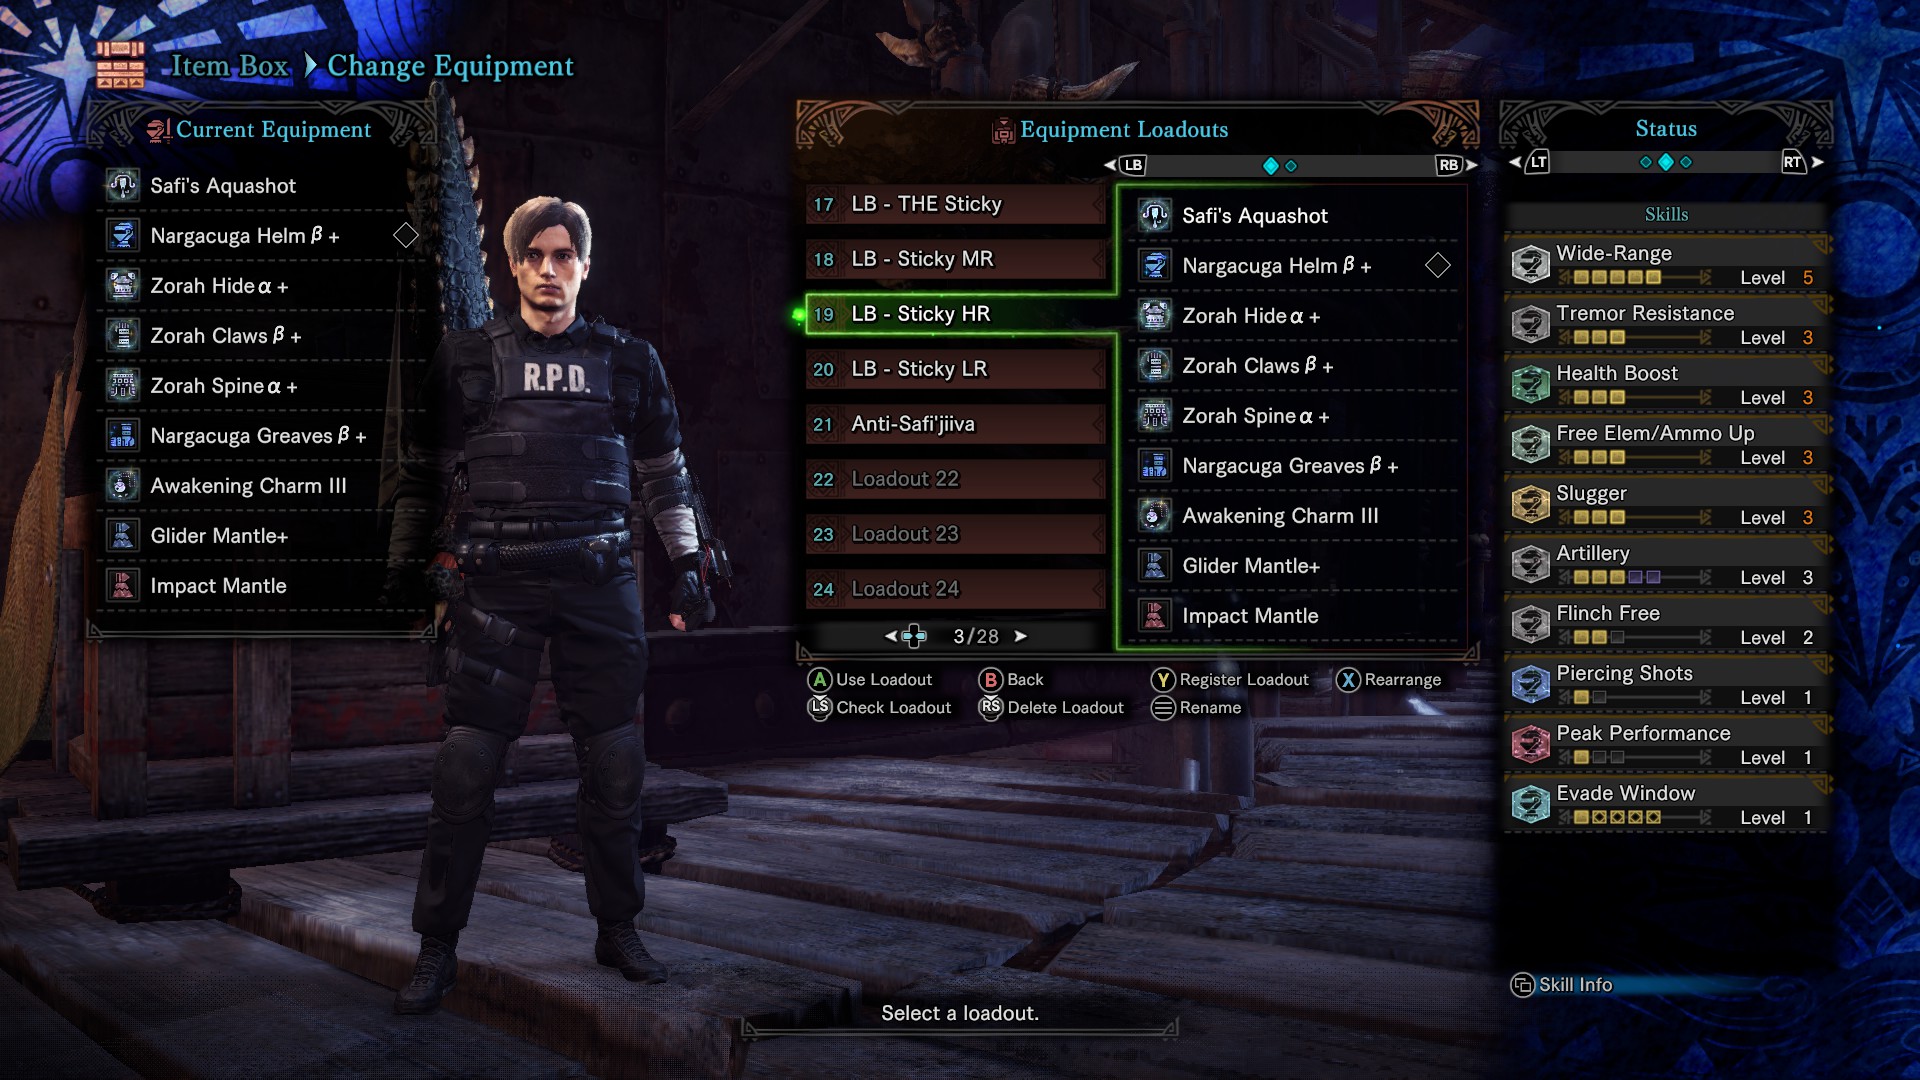Click the Slugger skill icon

(1530, 504)
